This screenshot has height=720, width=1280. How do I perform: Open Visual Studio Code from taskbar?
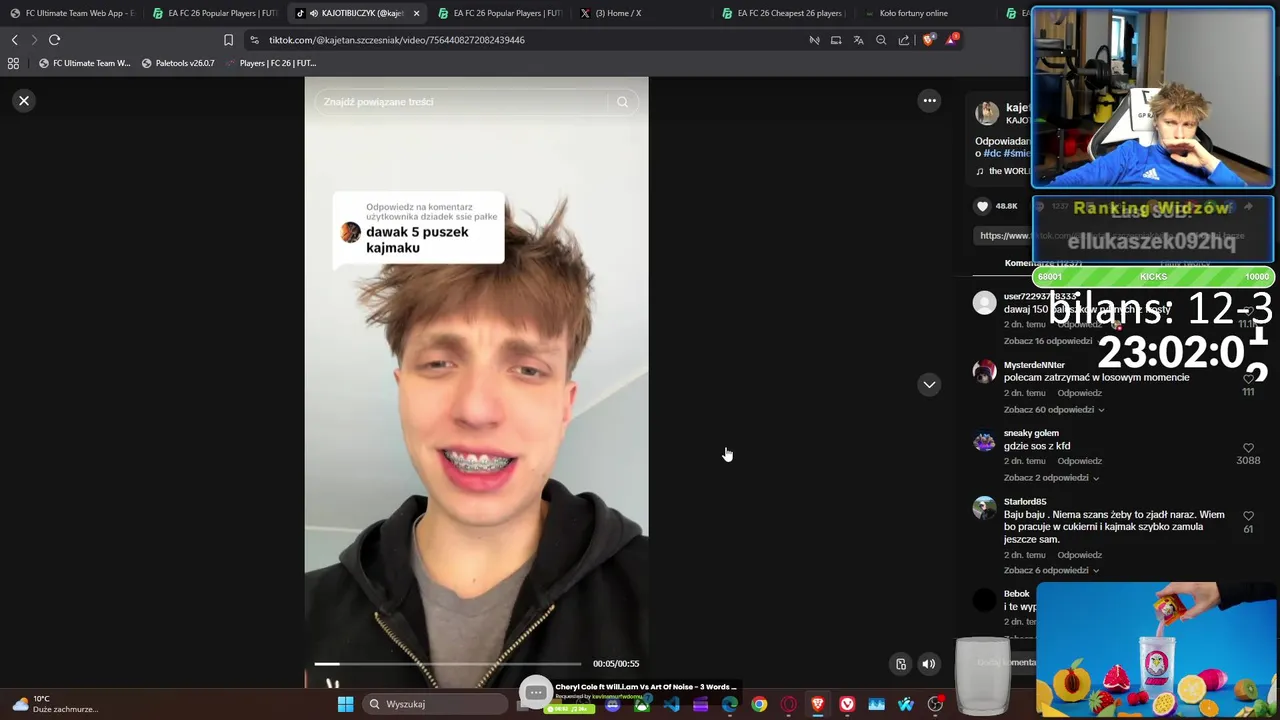click(x=671, y=704)
